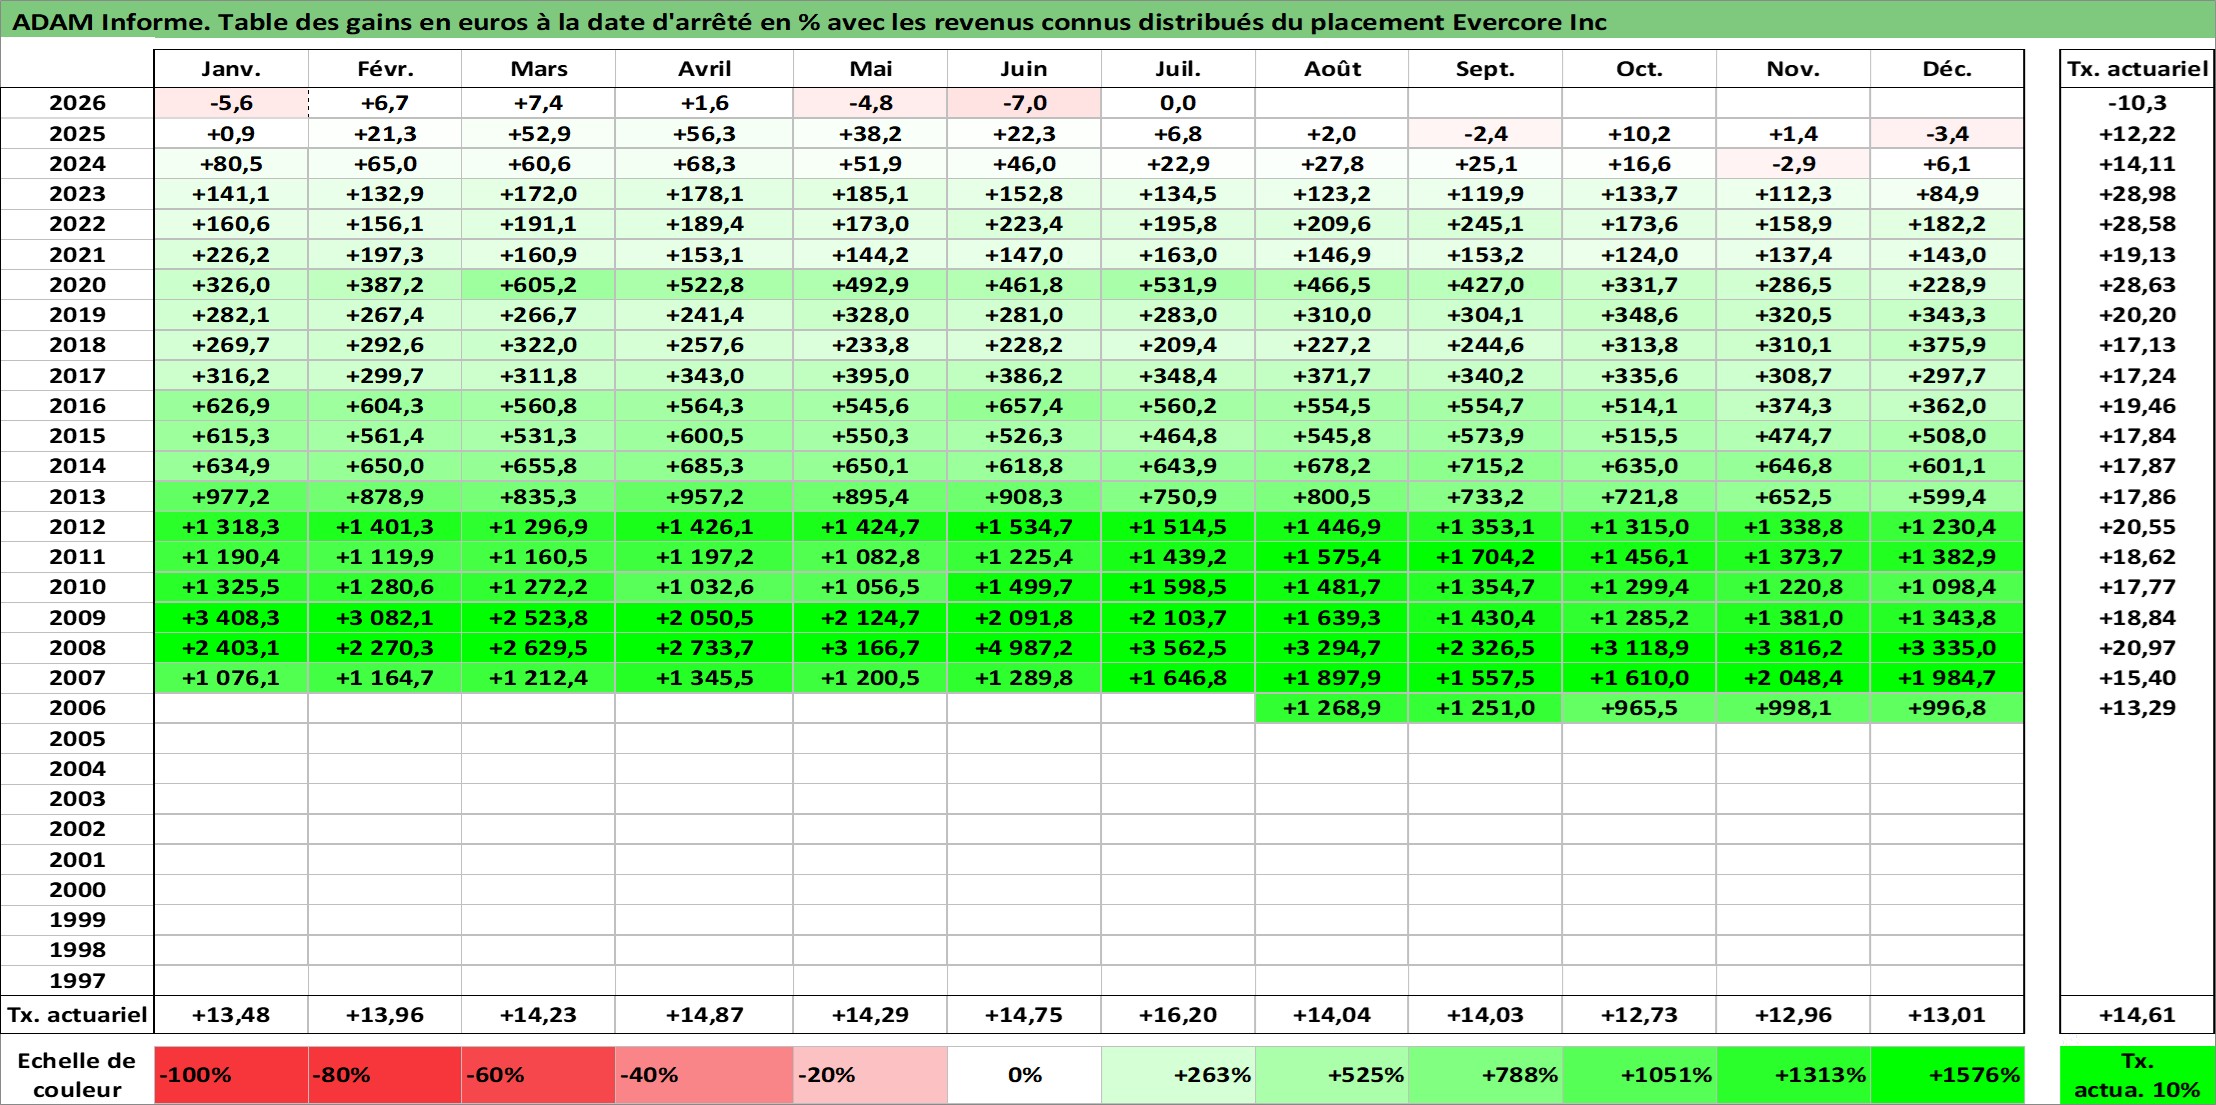Click cell +4 987,2 in the 2008 row
This screenshot has width=2216, height=1105.
click(1024, 648)
